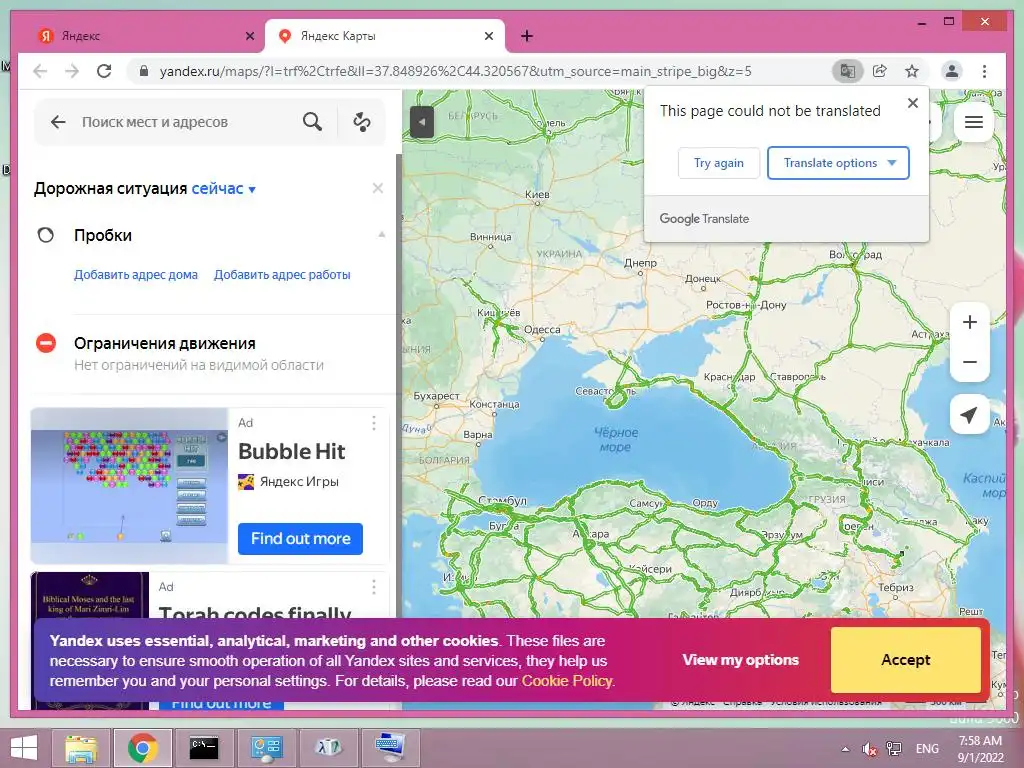Close the Яндекс Карты tab
The height and width of the screenshot is (768, 1024).
pos(488,37)
